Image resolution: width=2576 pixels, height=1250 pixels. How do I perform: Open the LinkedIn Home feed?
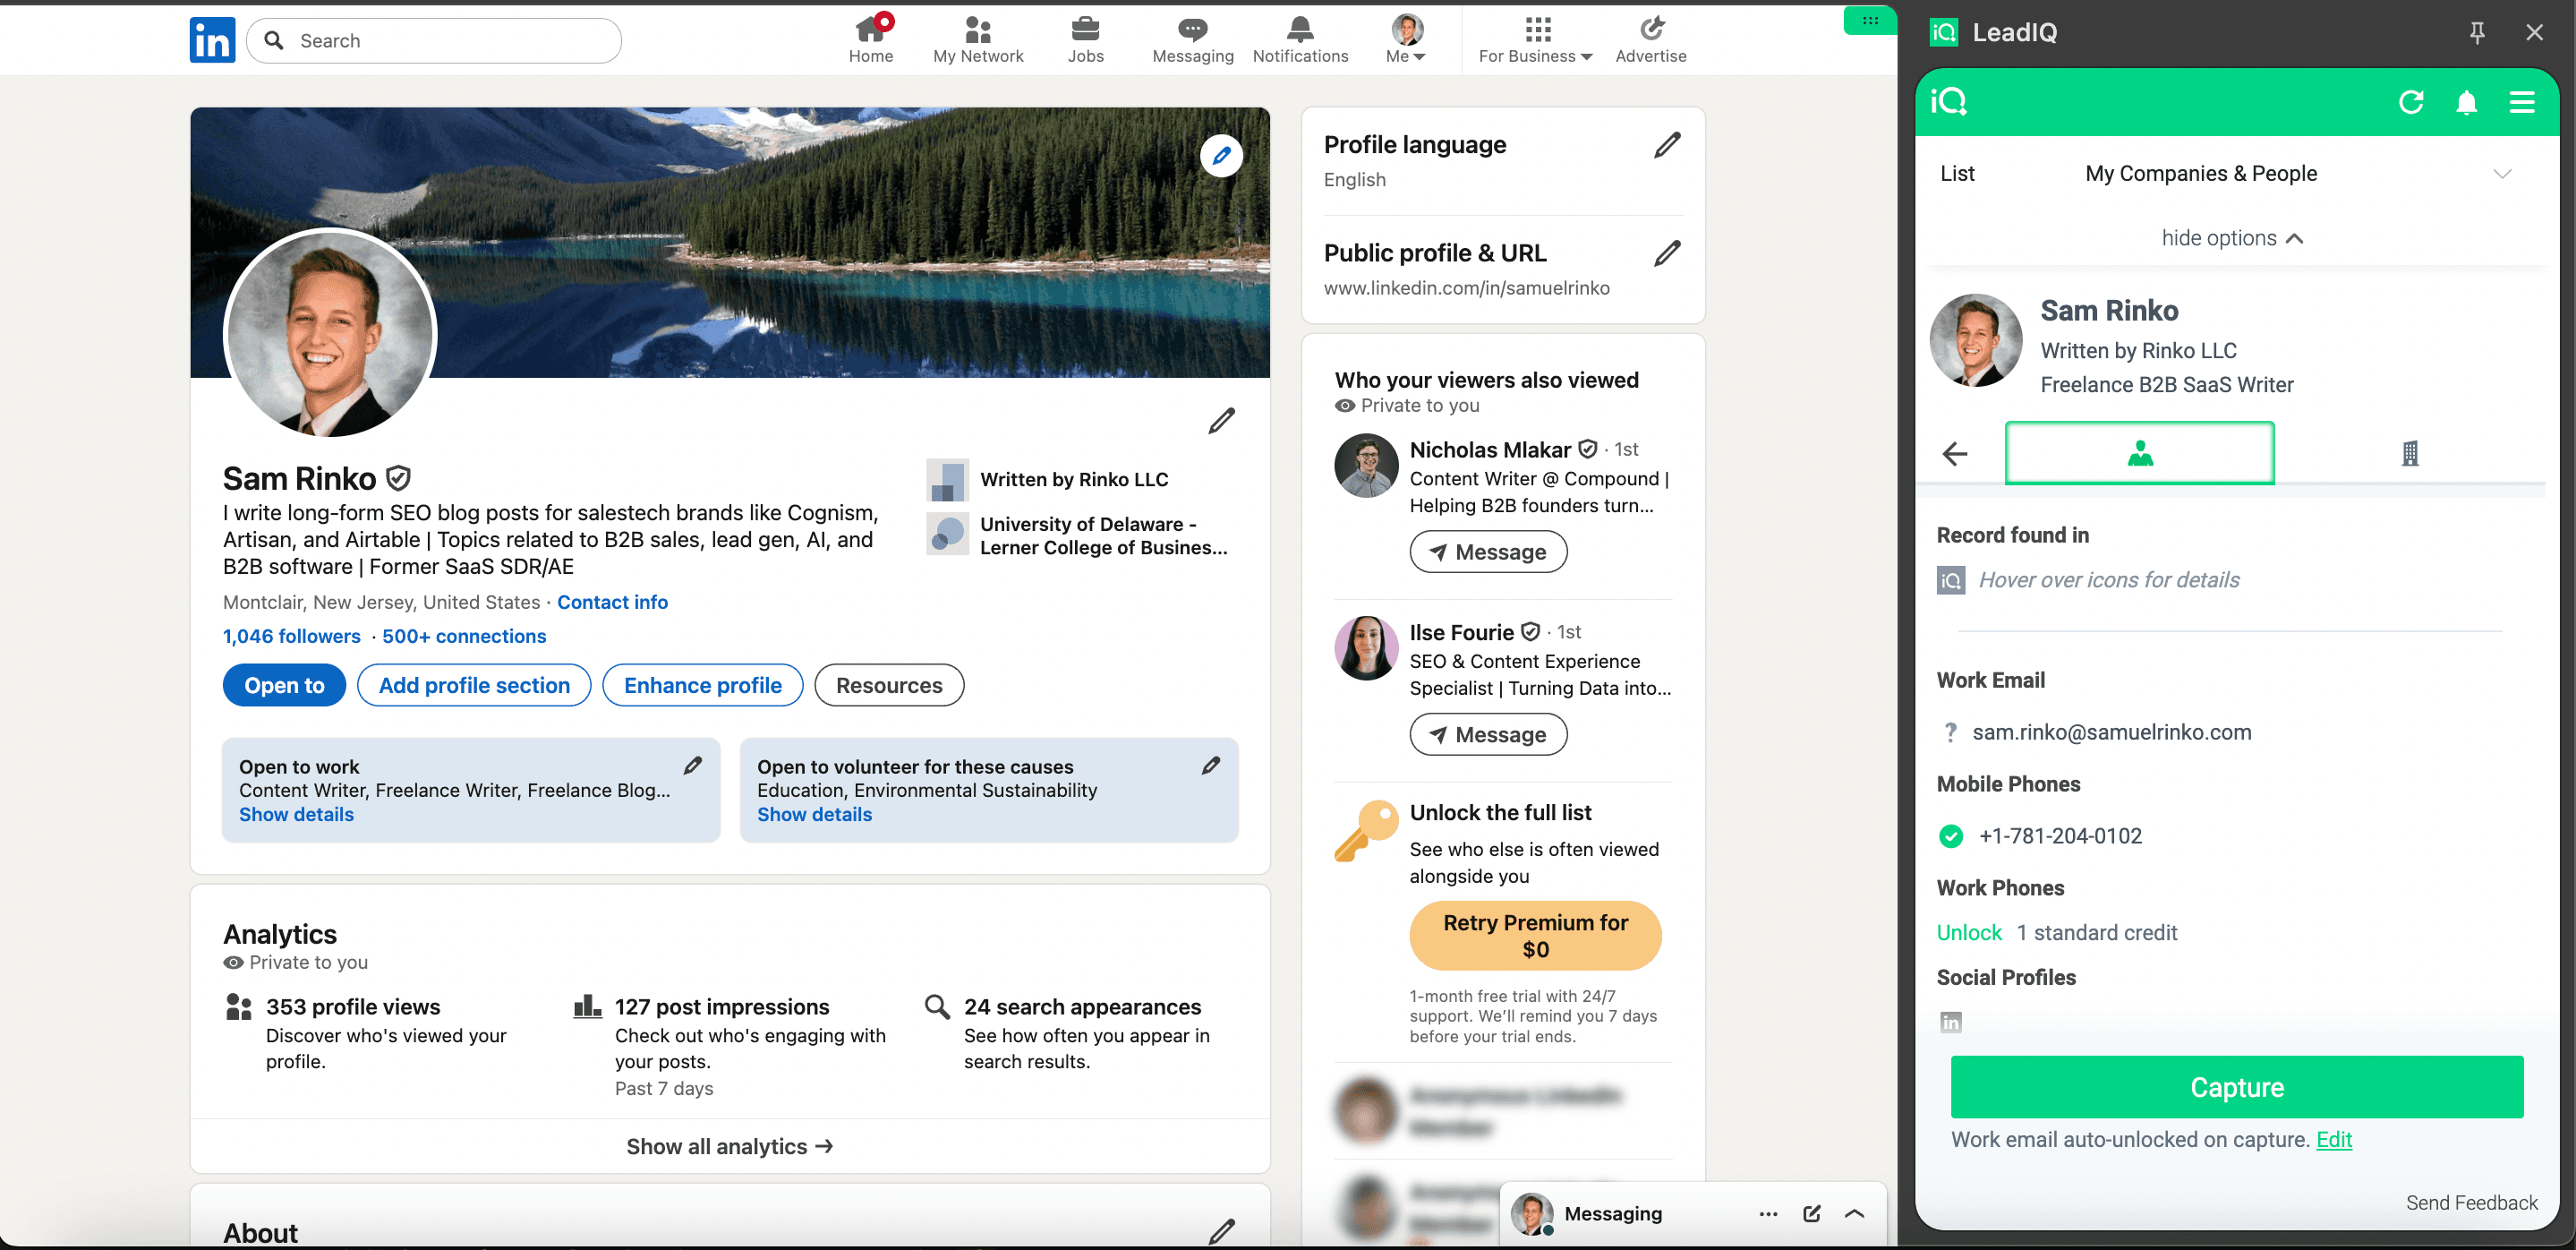[870, 38]
